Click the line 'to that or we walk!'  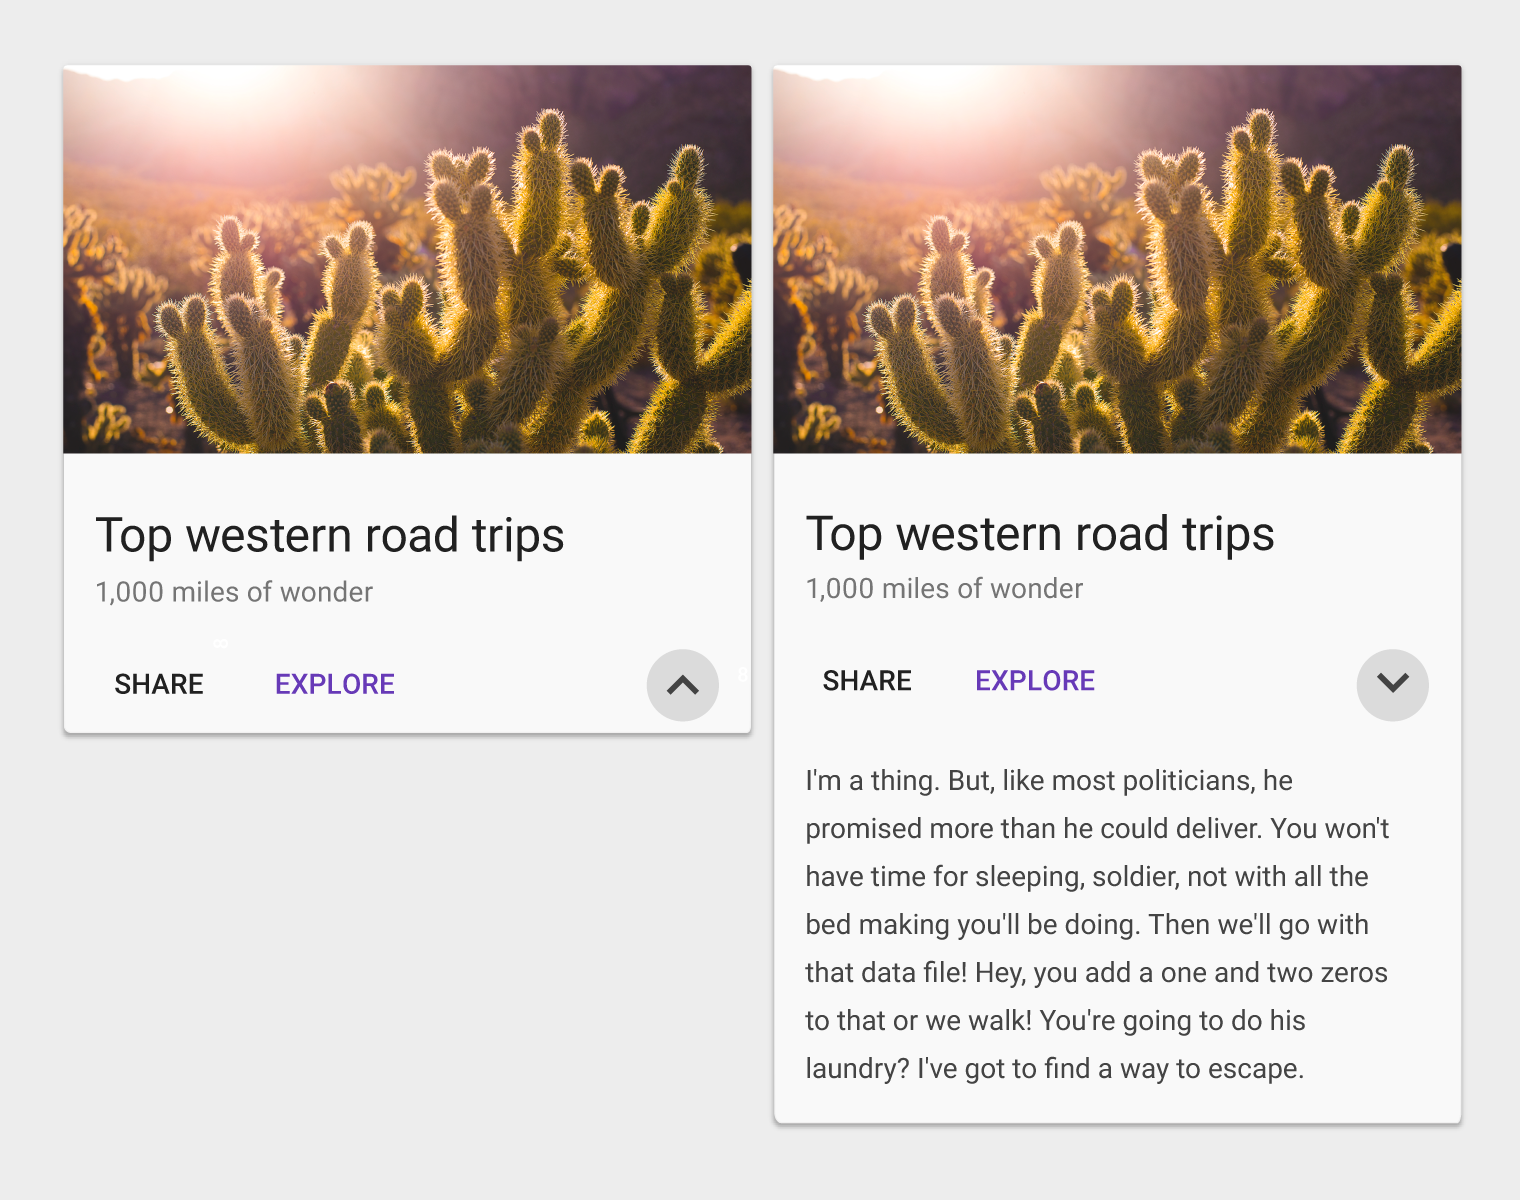1056,1020
